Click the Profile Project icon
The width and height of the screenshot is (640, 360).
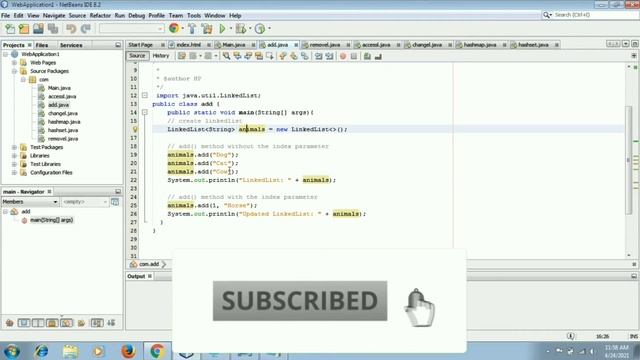point(260,29)
